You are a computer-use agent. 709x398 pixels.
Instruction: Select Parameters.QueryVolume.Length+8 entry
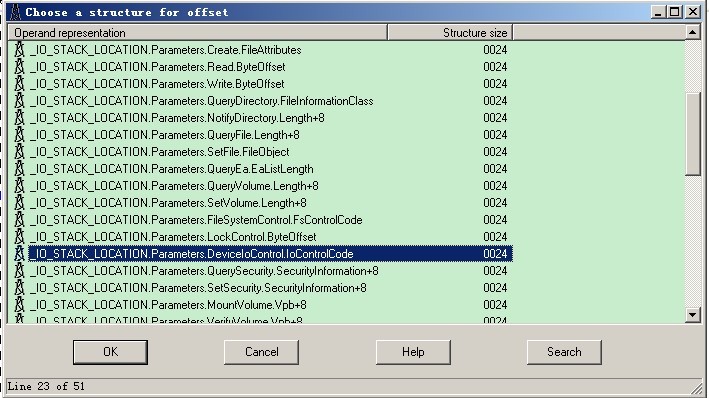click(174, 186)
